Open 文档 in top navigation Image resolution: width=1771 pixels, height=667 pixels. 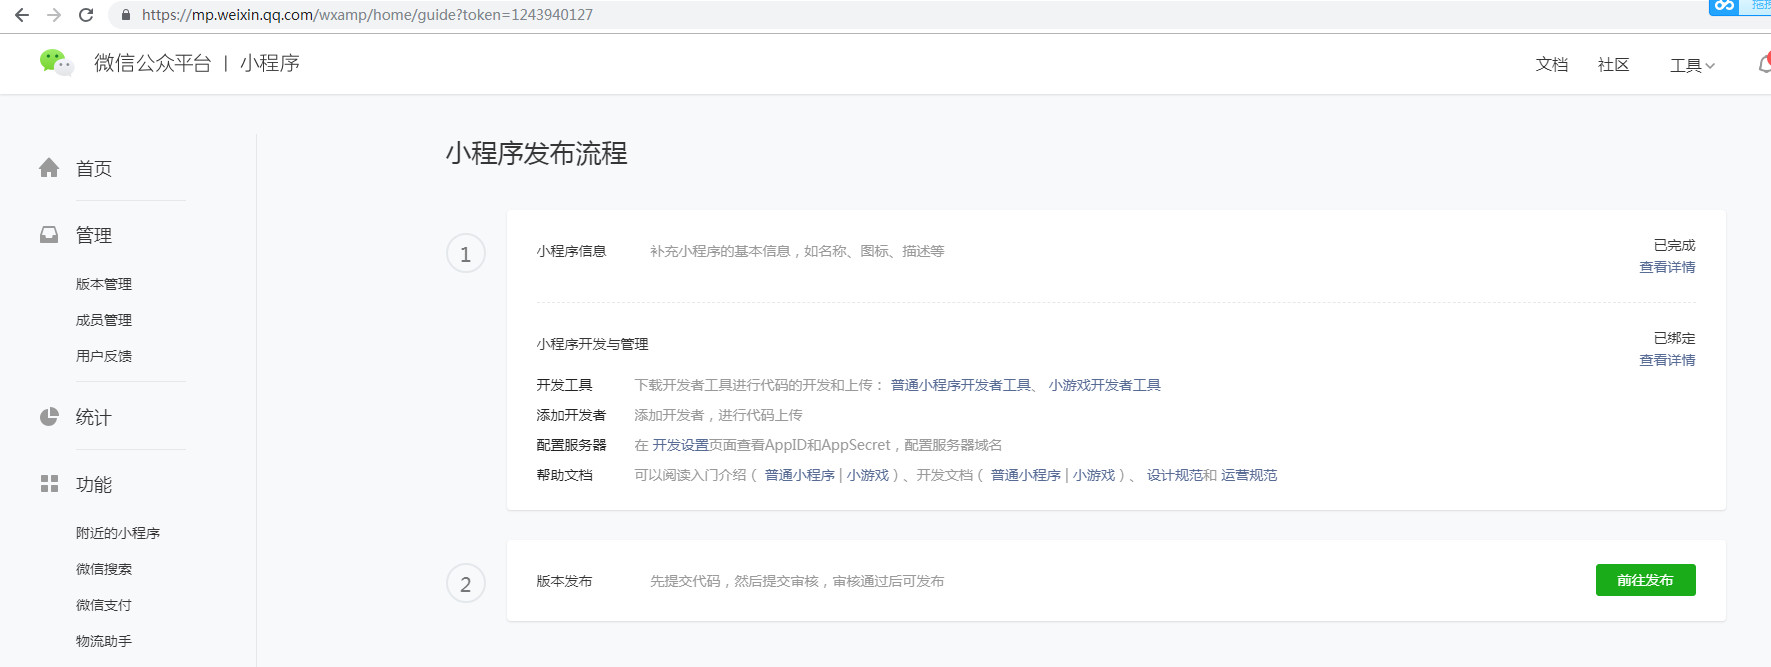(x=1551, y=64)
